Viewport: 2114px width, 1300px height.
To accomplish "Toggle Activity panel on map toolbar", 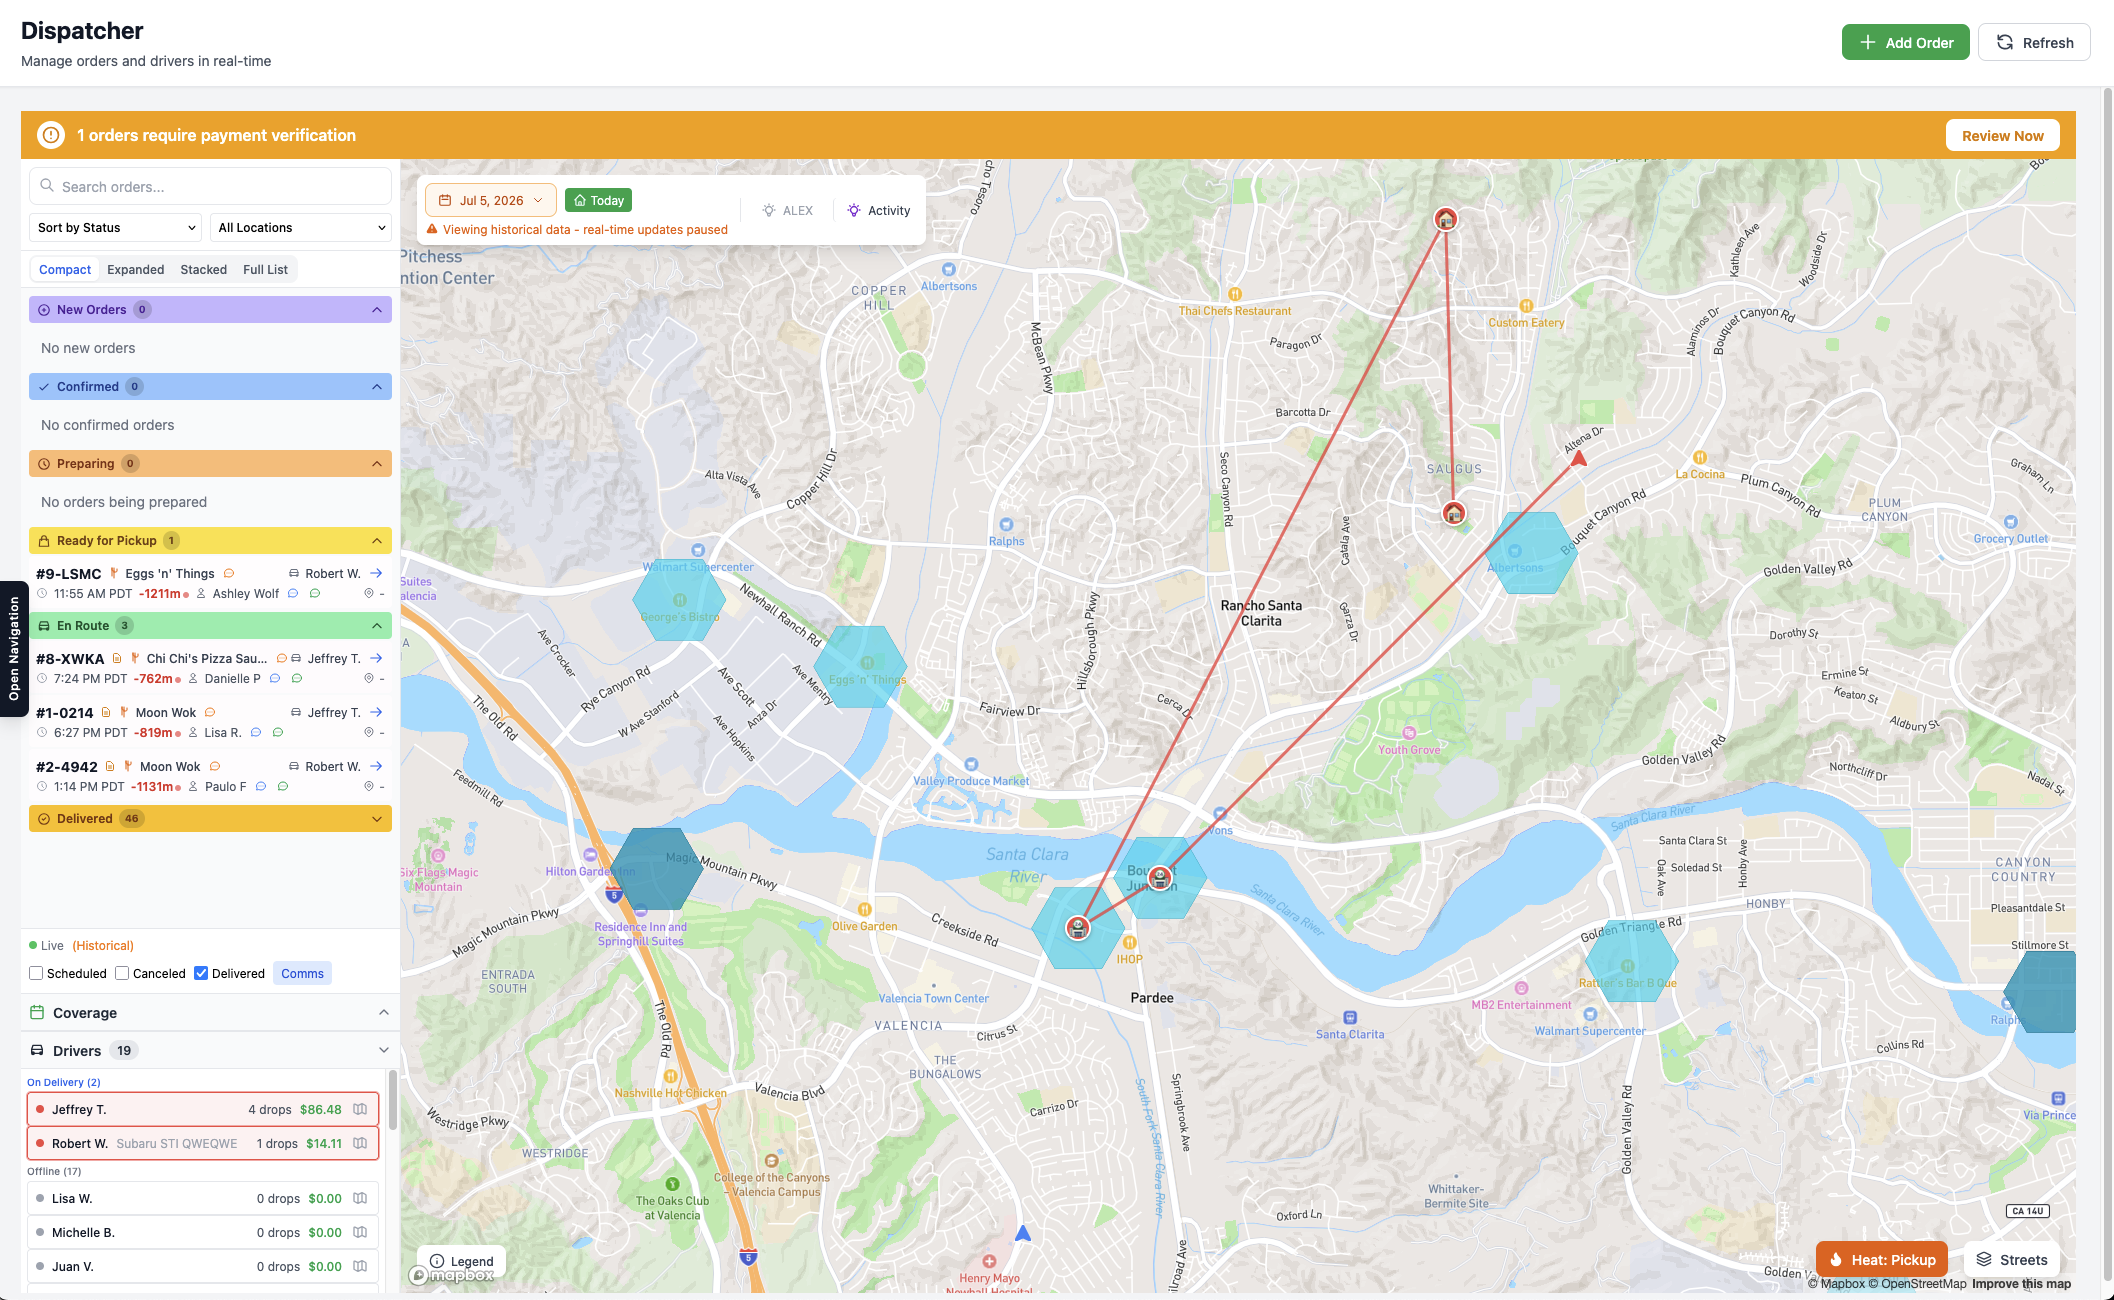I will [879, 210].
